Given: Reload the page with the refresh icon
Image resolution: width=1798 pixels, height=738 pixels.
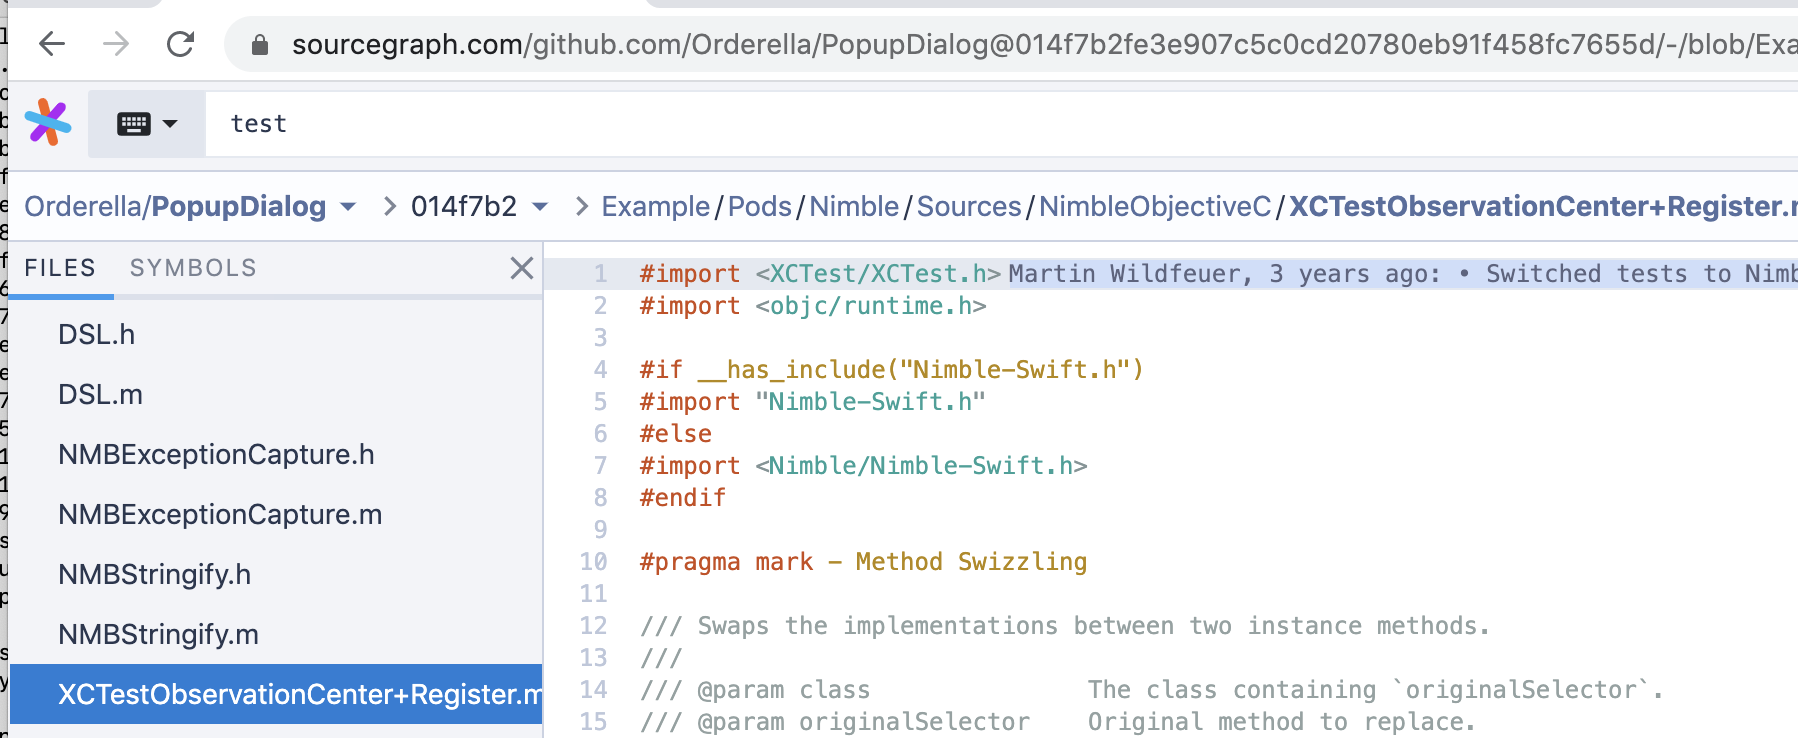Looking at the screenshot, I should (x=180, y=43).
